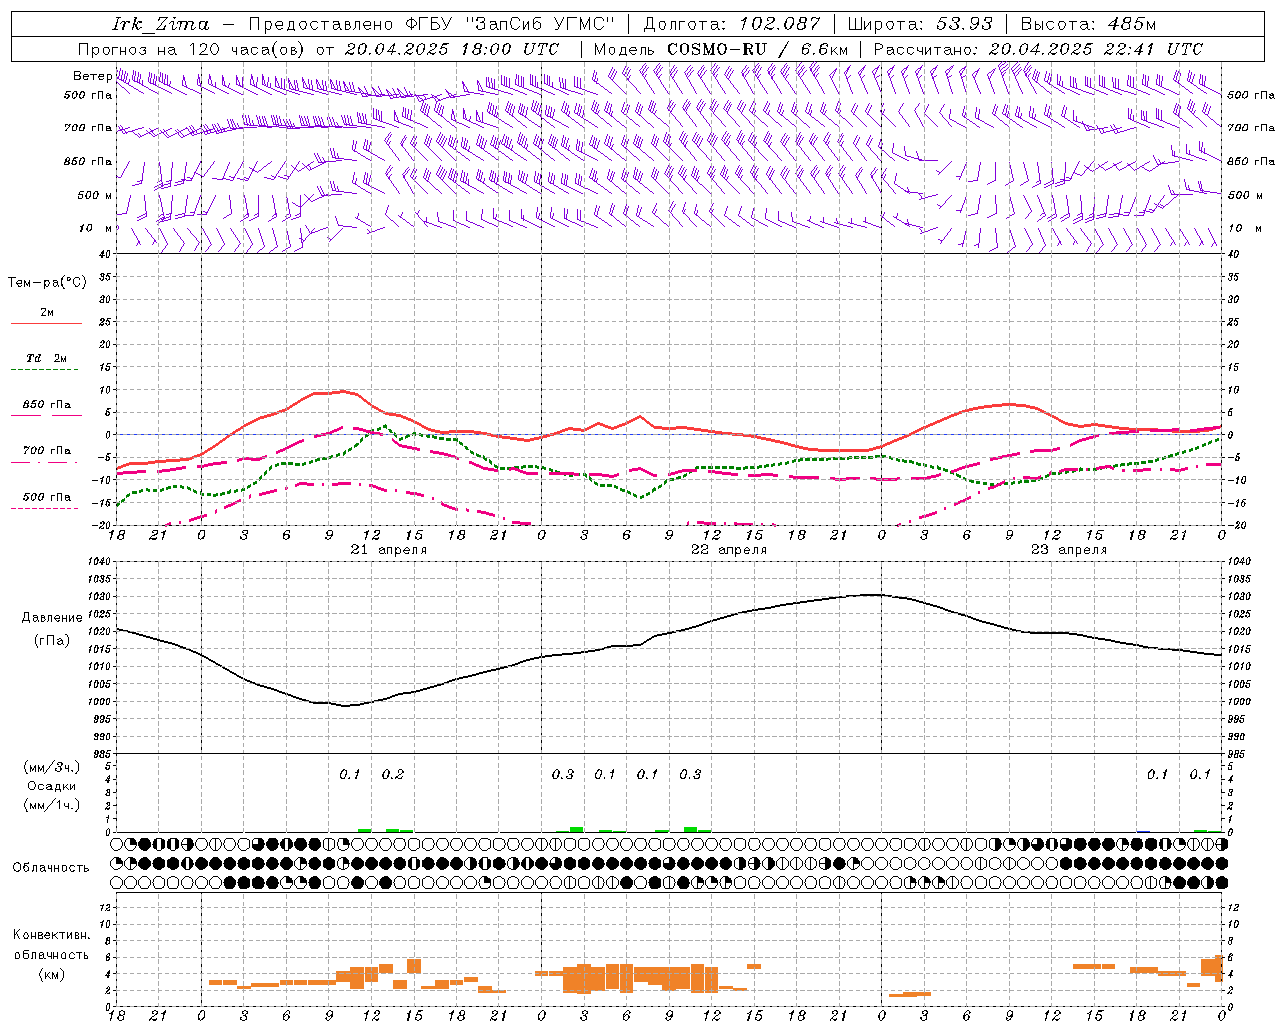Click 'Прогноз на 120 часа(ов)' forecast text
The width and height of the screenshot is (1280, 1024).
click(193, 49)
